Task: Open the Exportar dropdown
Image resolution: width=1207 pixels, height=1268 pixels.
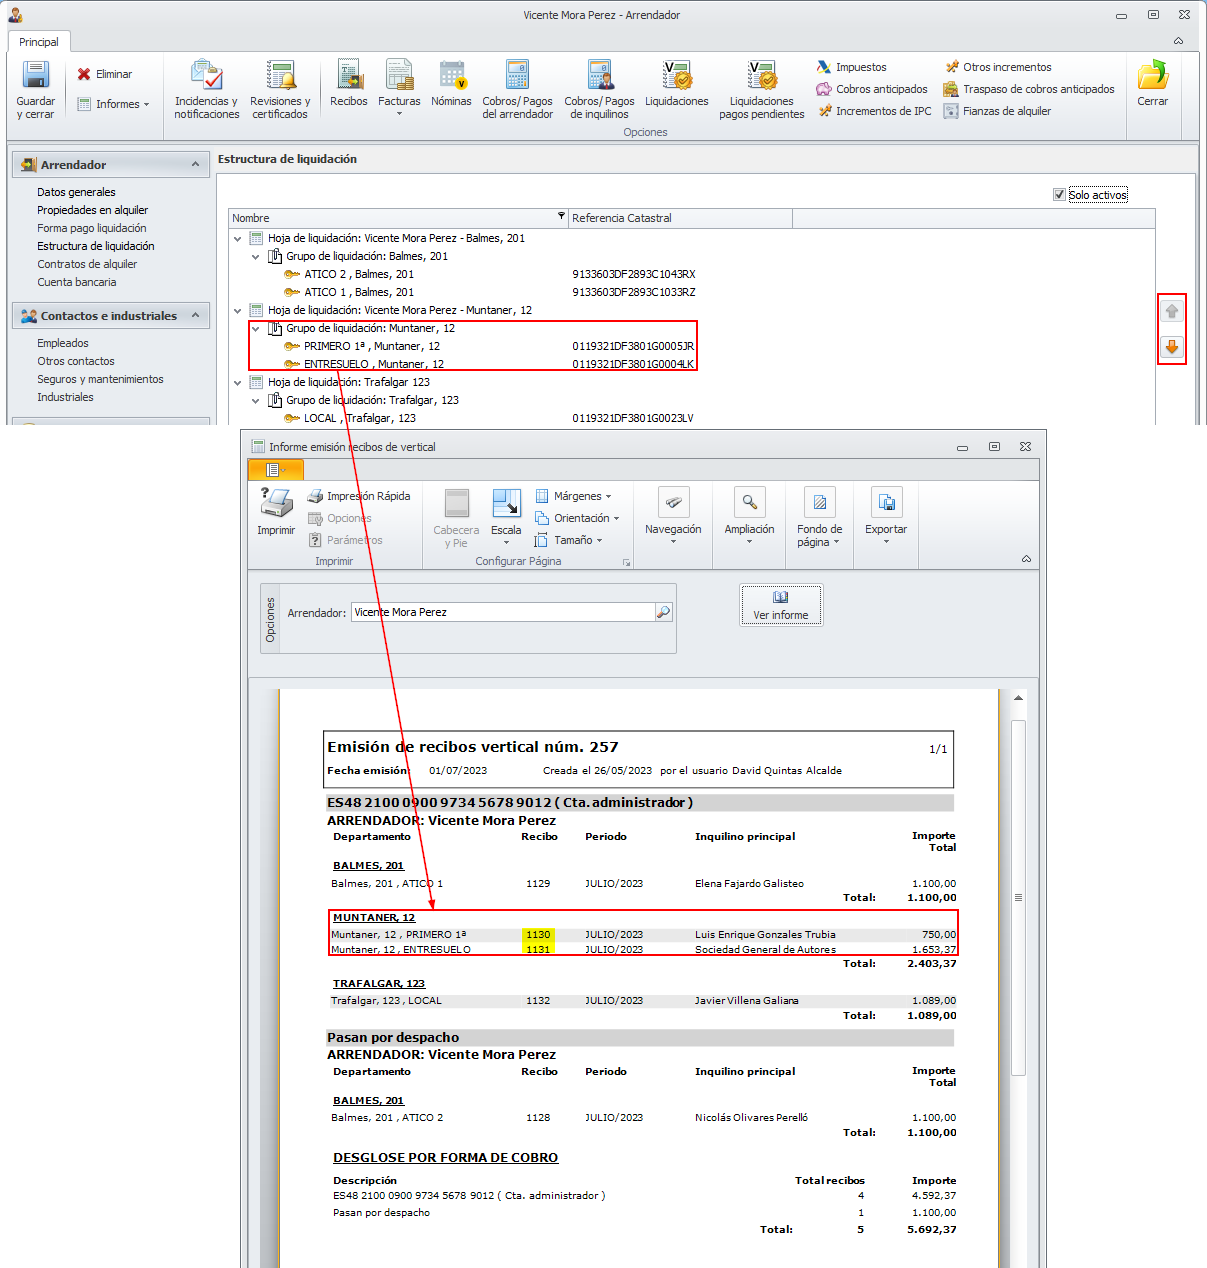Action: [x=886, y=516]
